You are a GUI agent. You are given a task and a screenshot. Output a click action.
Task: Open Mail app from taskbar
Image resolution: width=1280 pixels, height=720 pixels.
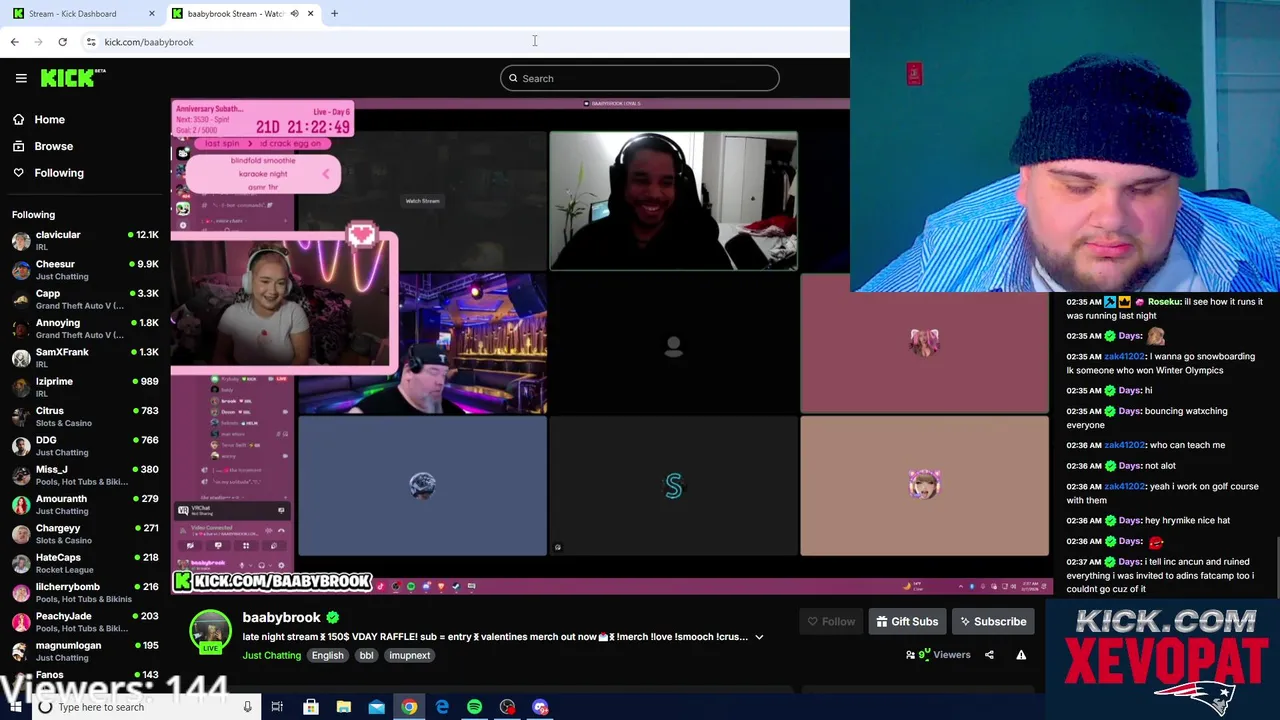click(376, 707)
